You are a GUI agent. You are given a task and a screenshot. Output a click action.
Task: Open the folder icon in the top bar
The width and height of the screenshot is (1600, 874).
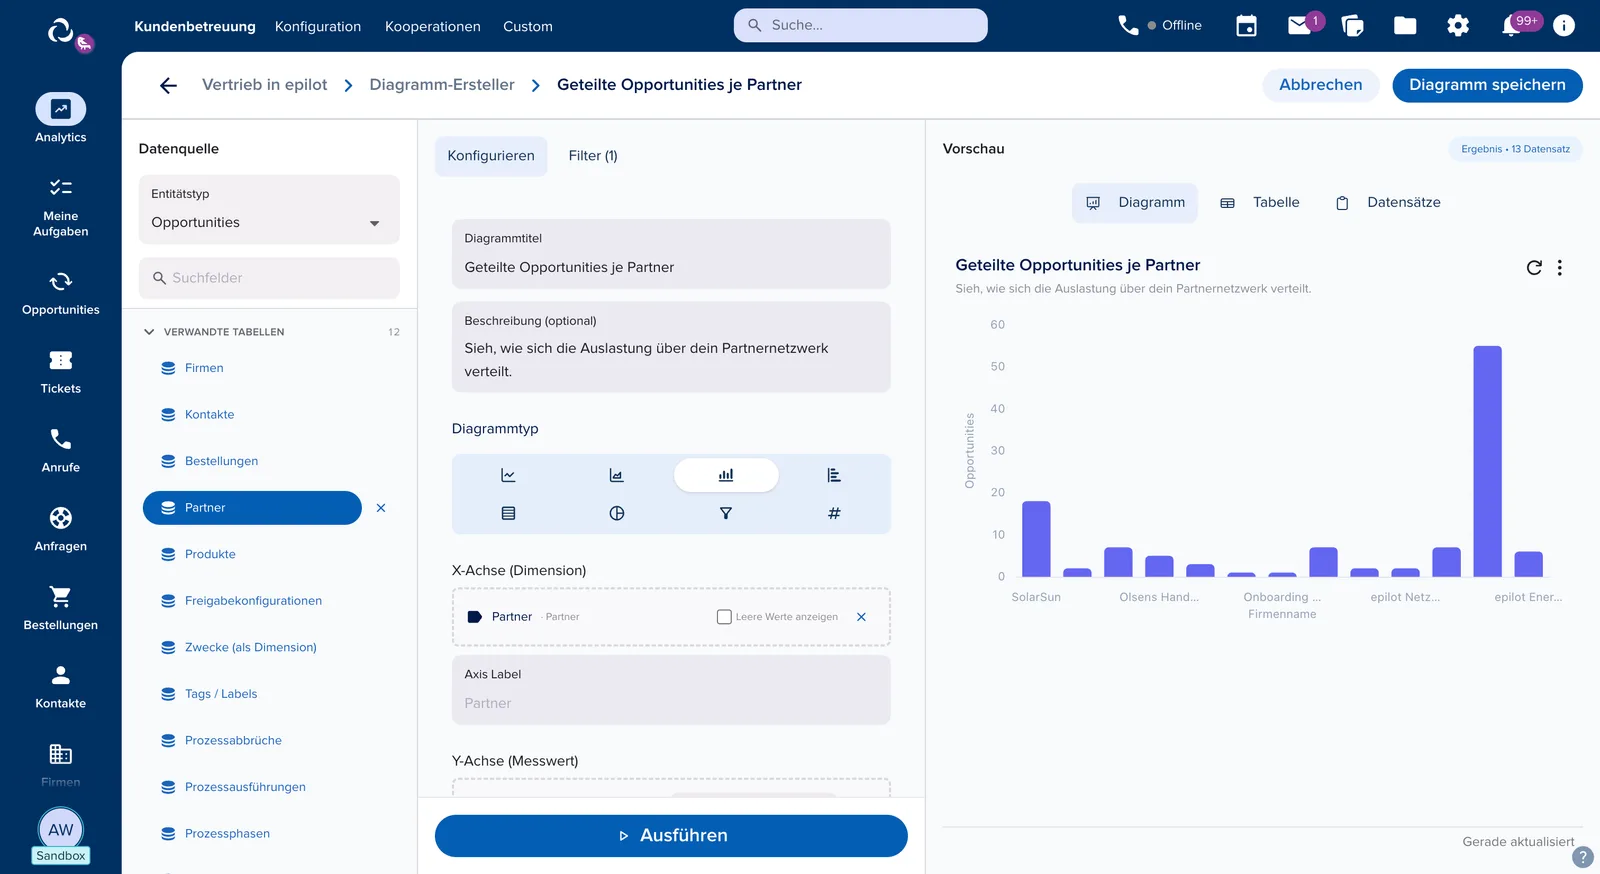point(1405,26)
